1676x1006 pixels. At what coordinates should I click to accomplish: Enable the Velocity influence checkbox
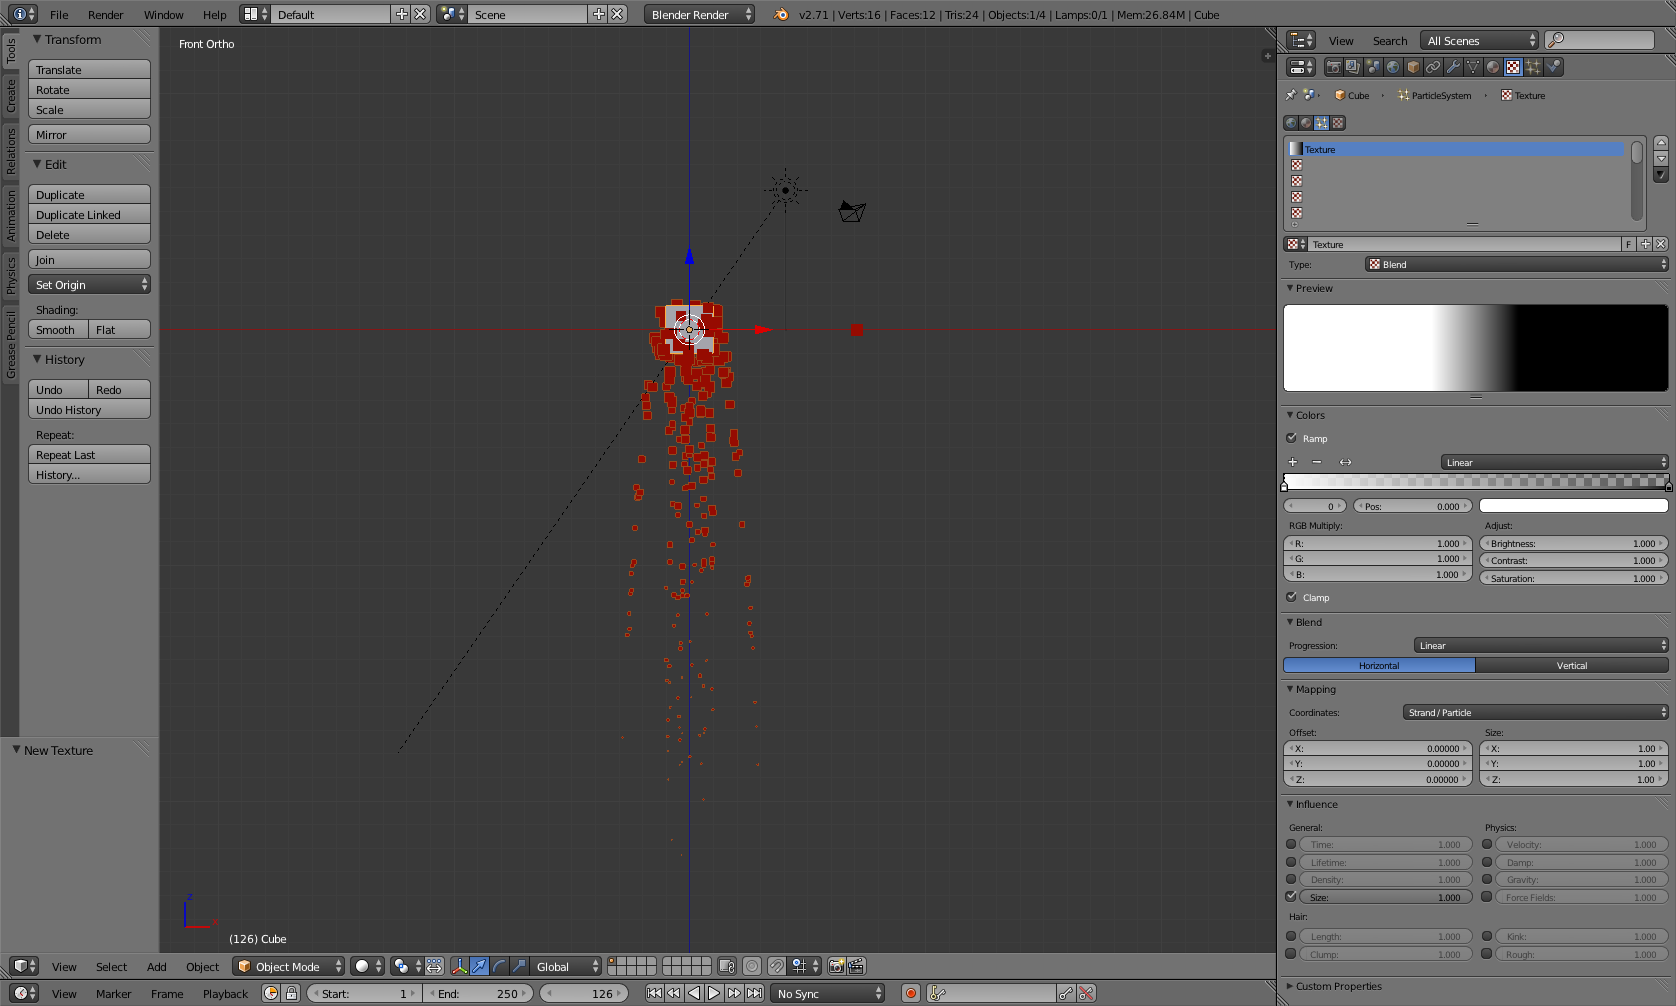[1487, 844]
